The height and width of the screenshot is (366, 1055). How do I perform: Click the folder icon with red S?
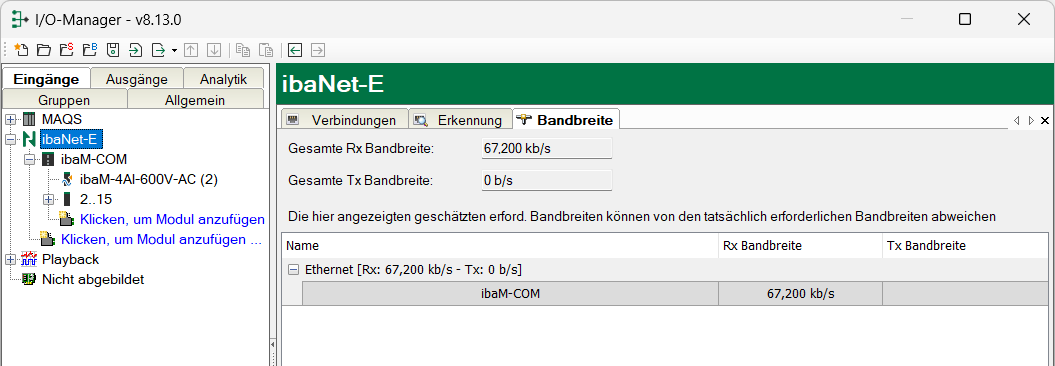tap(67, 50)
